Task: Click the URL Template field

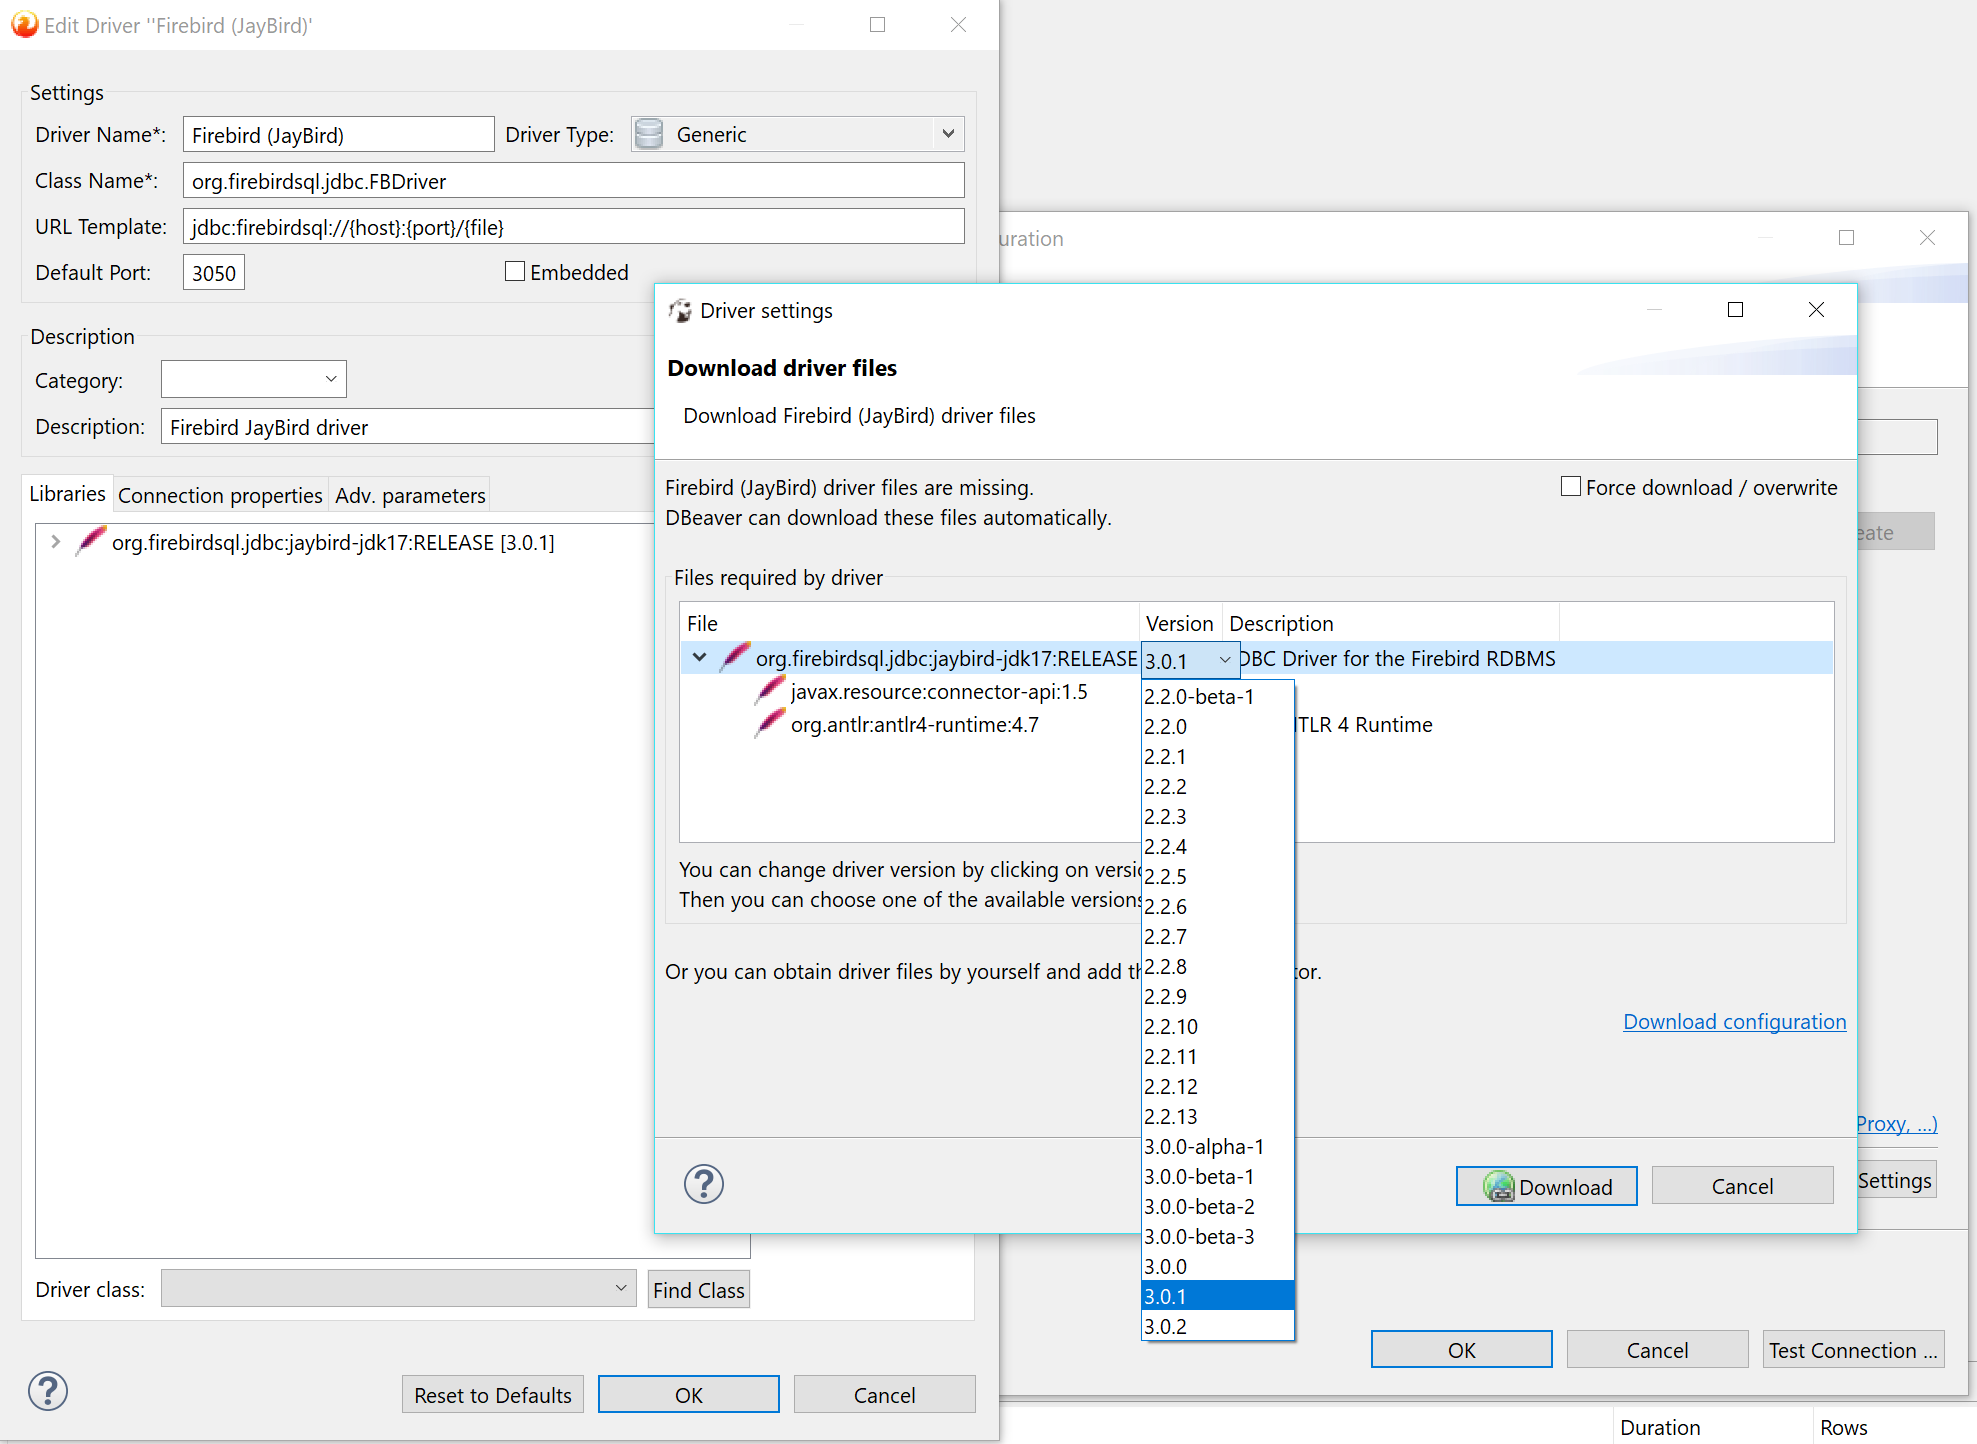Action: (573, 227)
